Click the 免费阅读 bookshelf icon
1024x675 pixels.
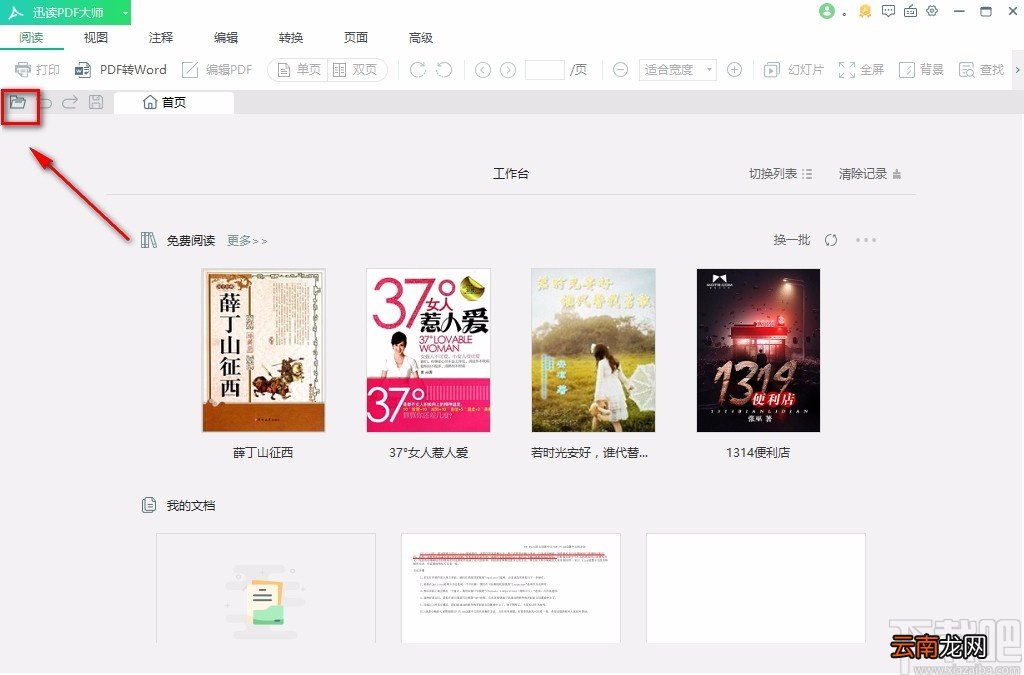(149, 240)
